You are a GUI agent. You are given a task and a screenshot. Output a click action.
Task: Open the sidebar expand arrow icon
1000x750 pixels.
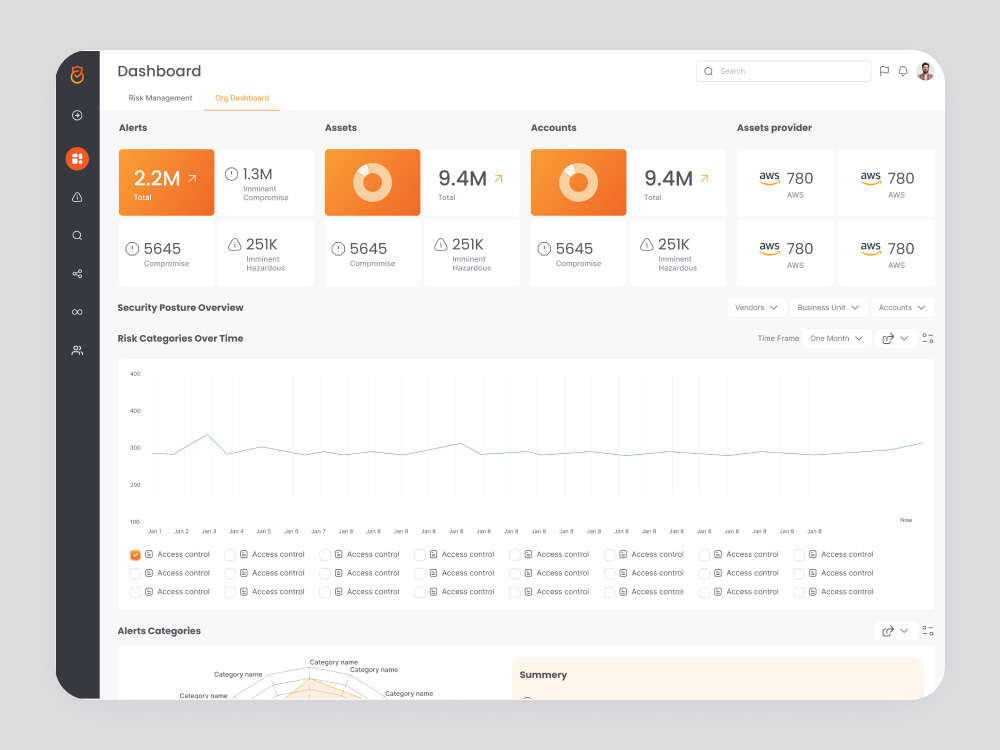[x=77, y=115]
